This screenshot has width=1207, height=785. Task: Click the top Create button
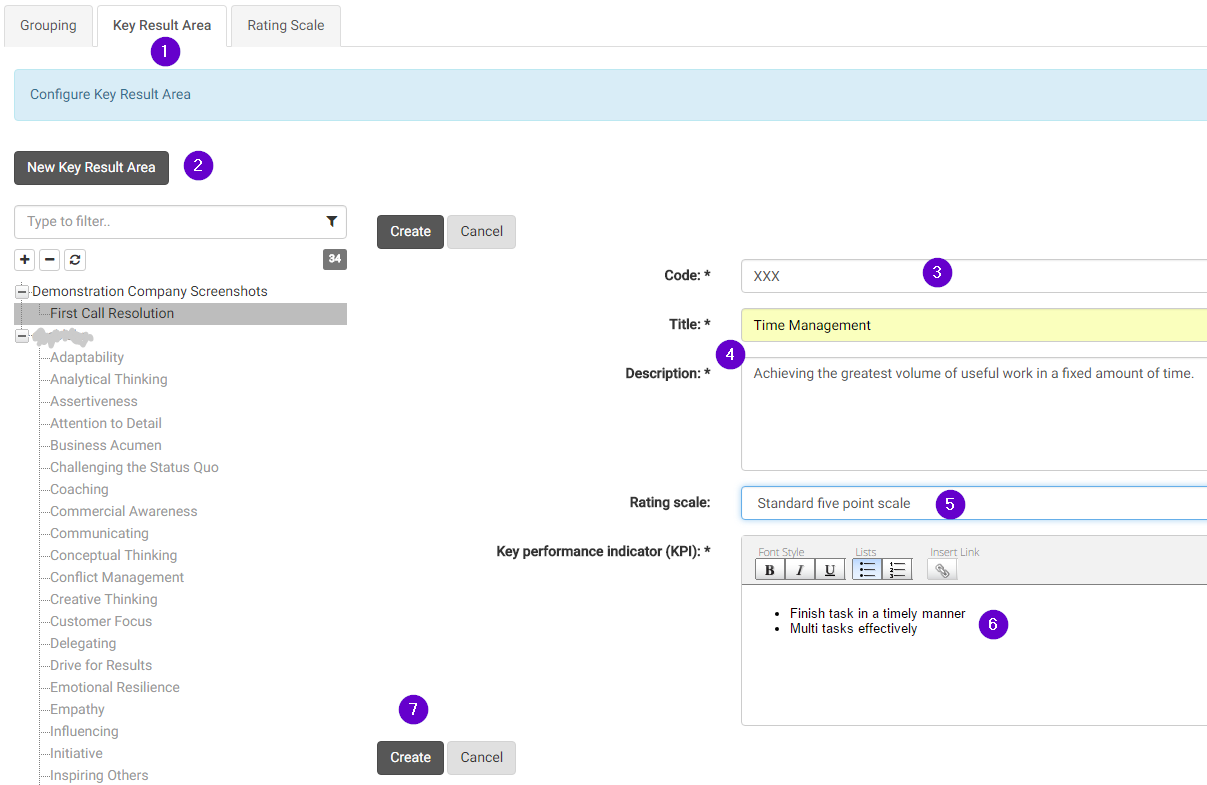pos(410,232)
